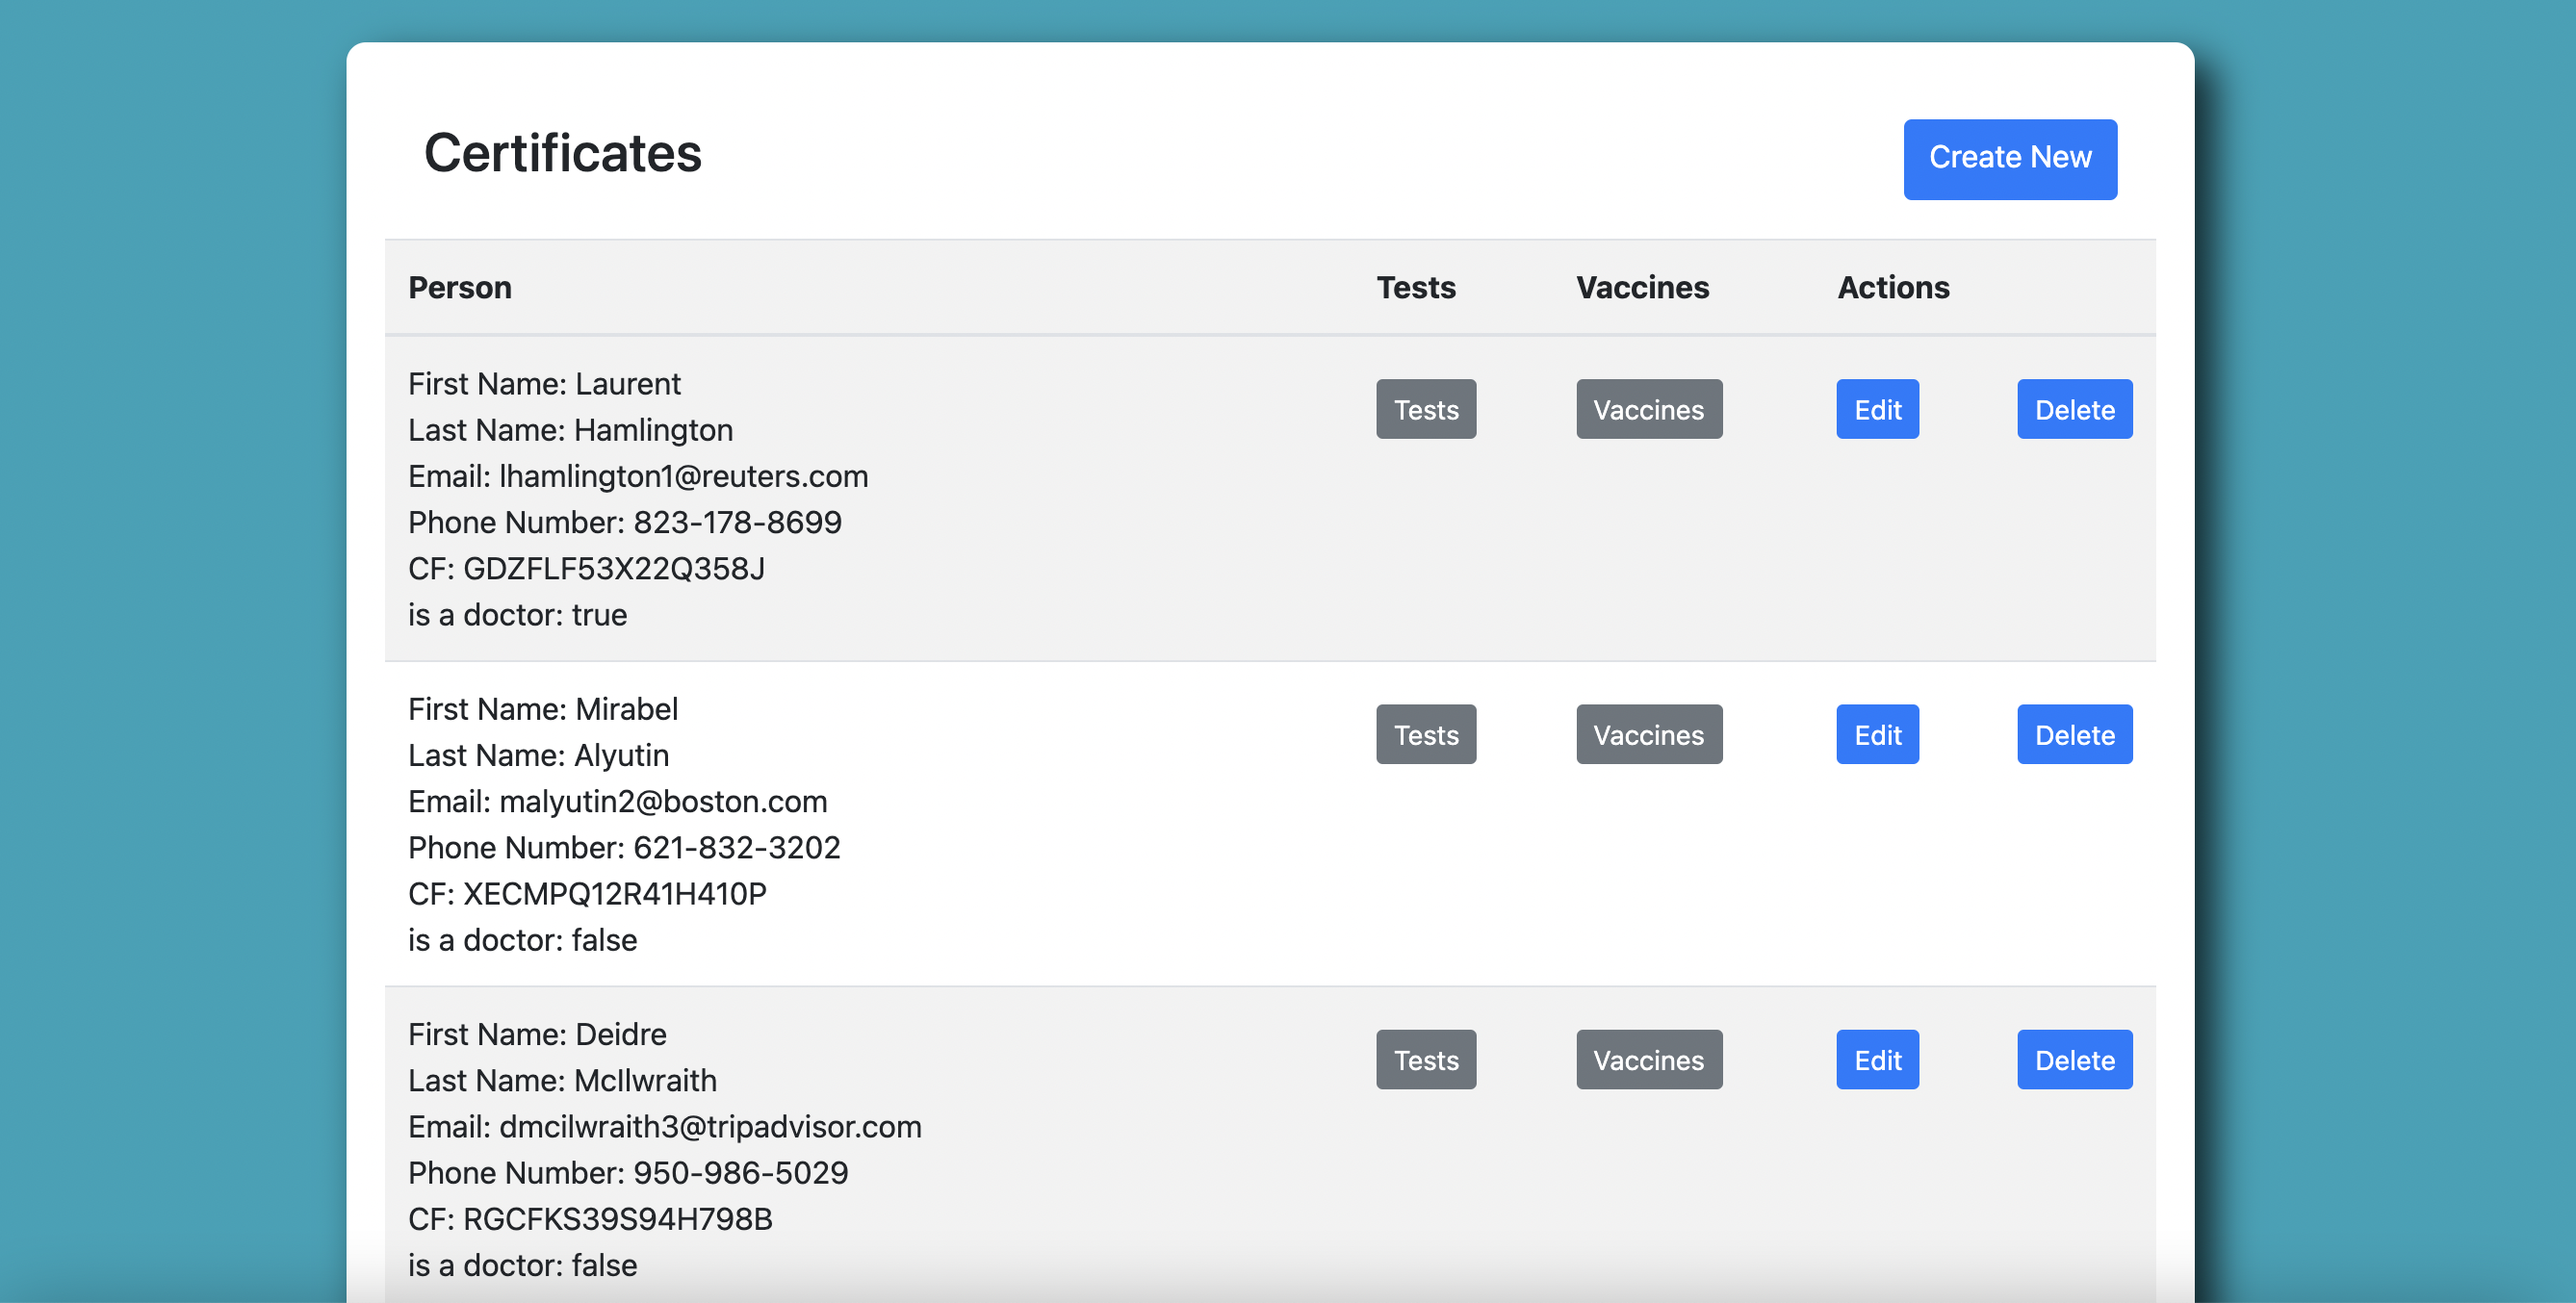Edit Mirabel Alyutin's record
2576x1303 pixels.
[x=1876, y=734]
